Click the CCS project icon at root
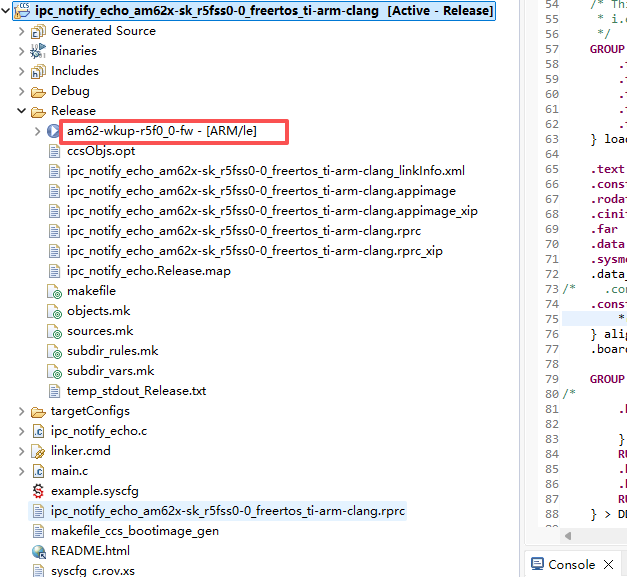Screen dimensions: 627x577 [x=22, y=10]
